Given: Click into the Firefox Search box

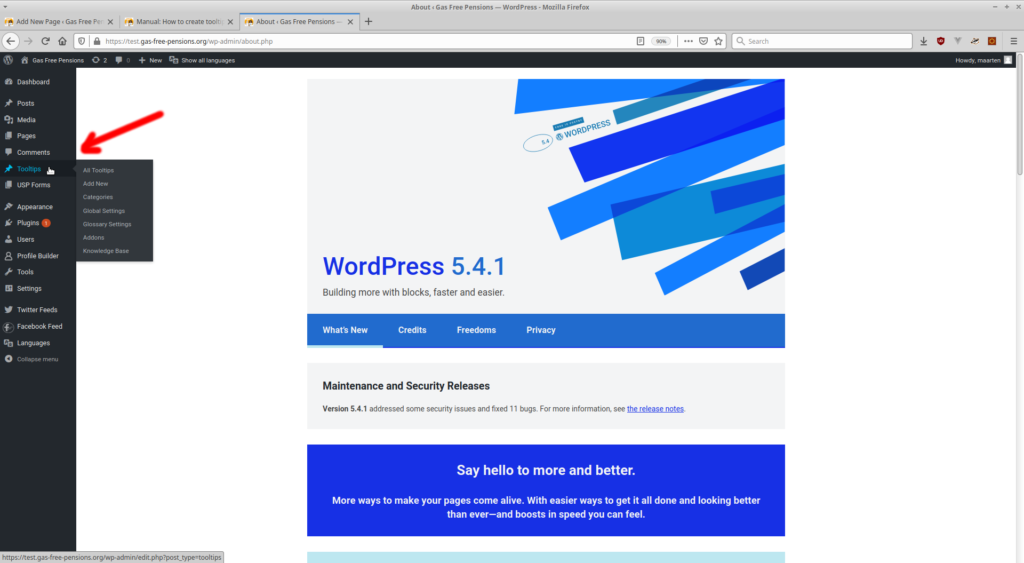Looking at the screenshot, I should 822,41.
